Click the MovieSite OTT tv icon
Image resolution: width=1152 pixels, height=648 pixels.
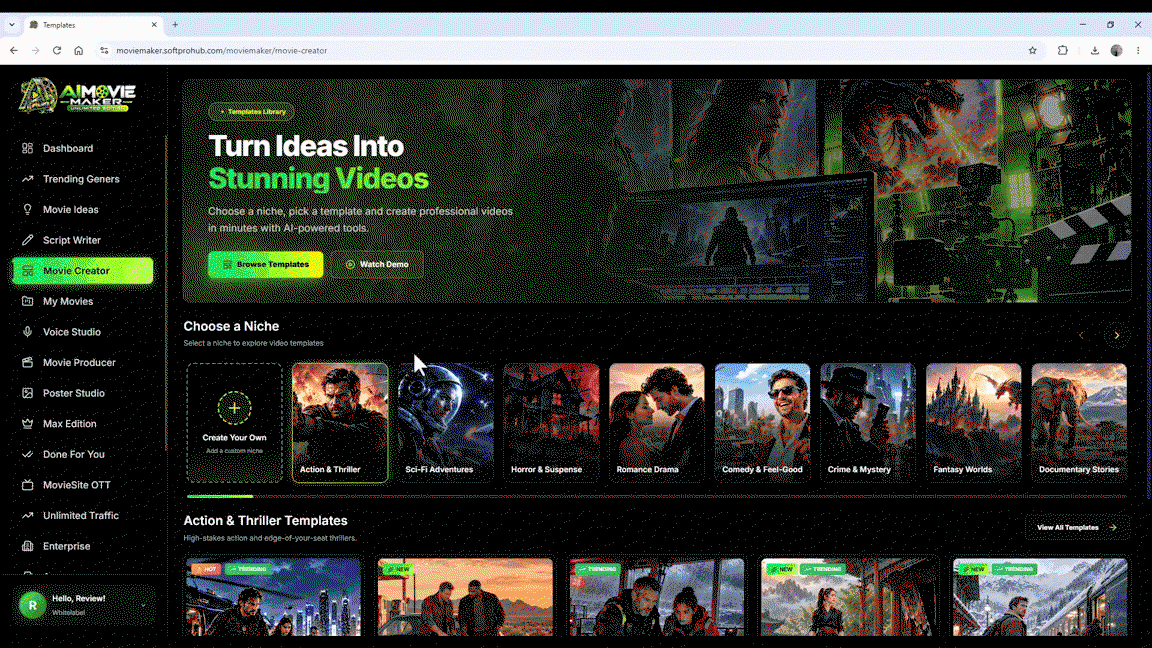pyautogui.click(x=27, y=485)
